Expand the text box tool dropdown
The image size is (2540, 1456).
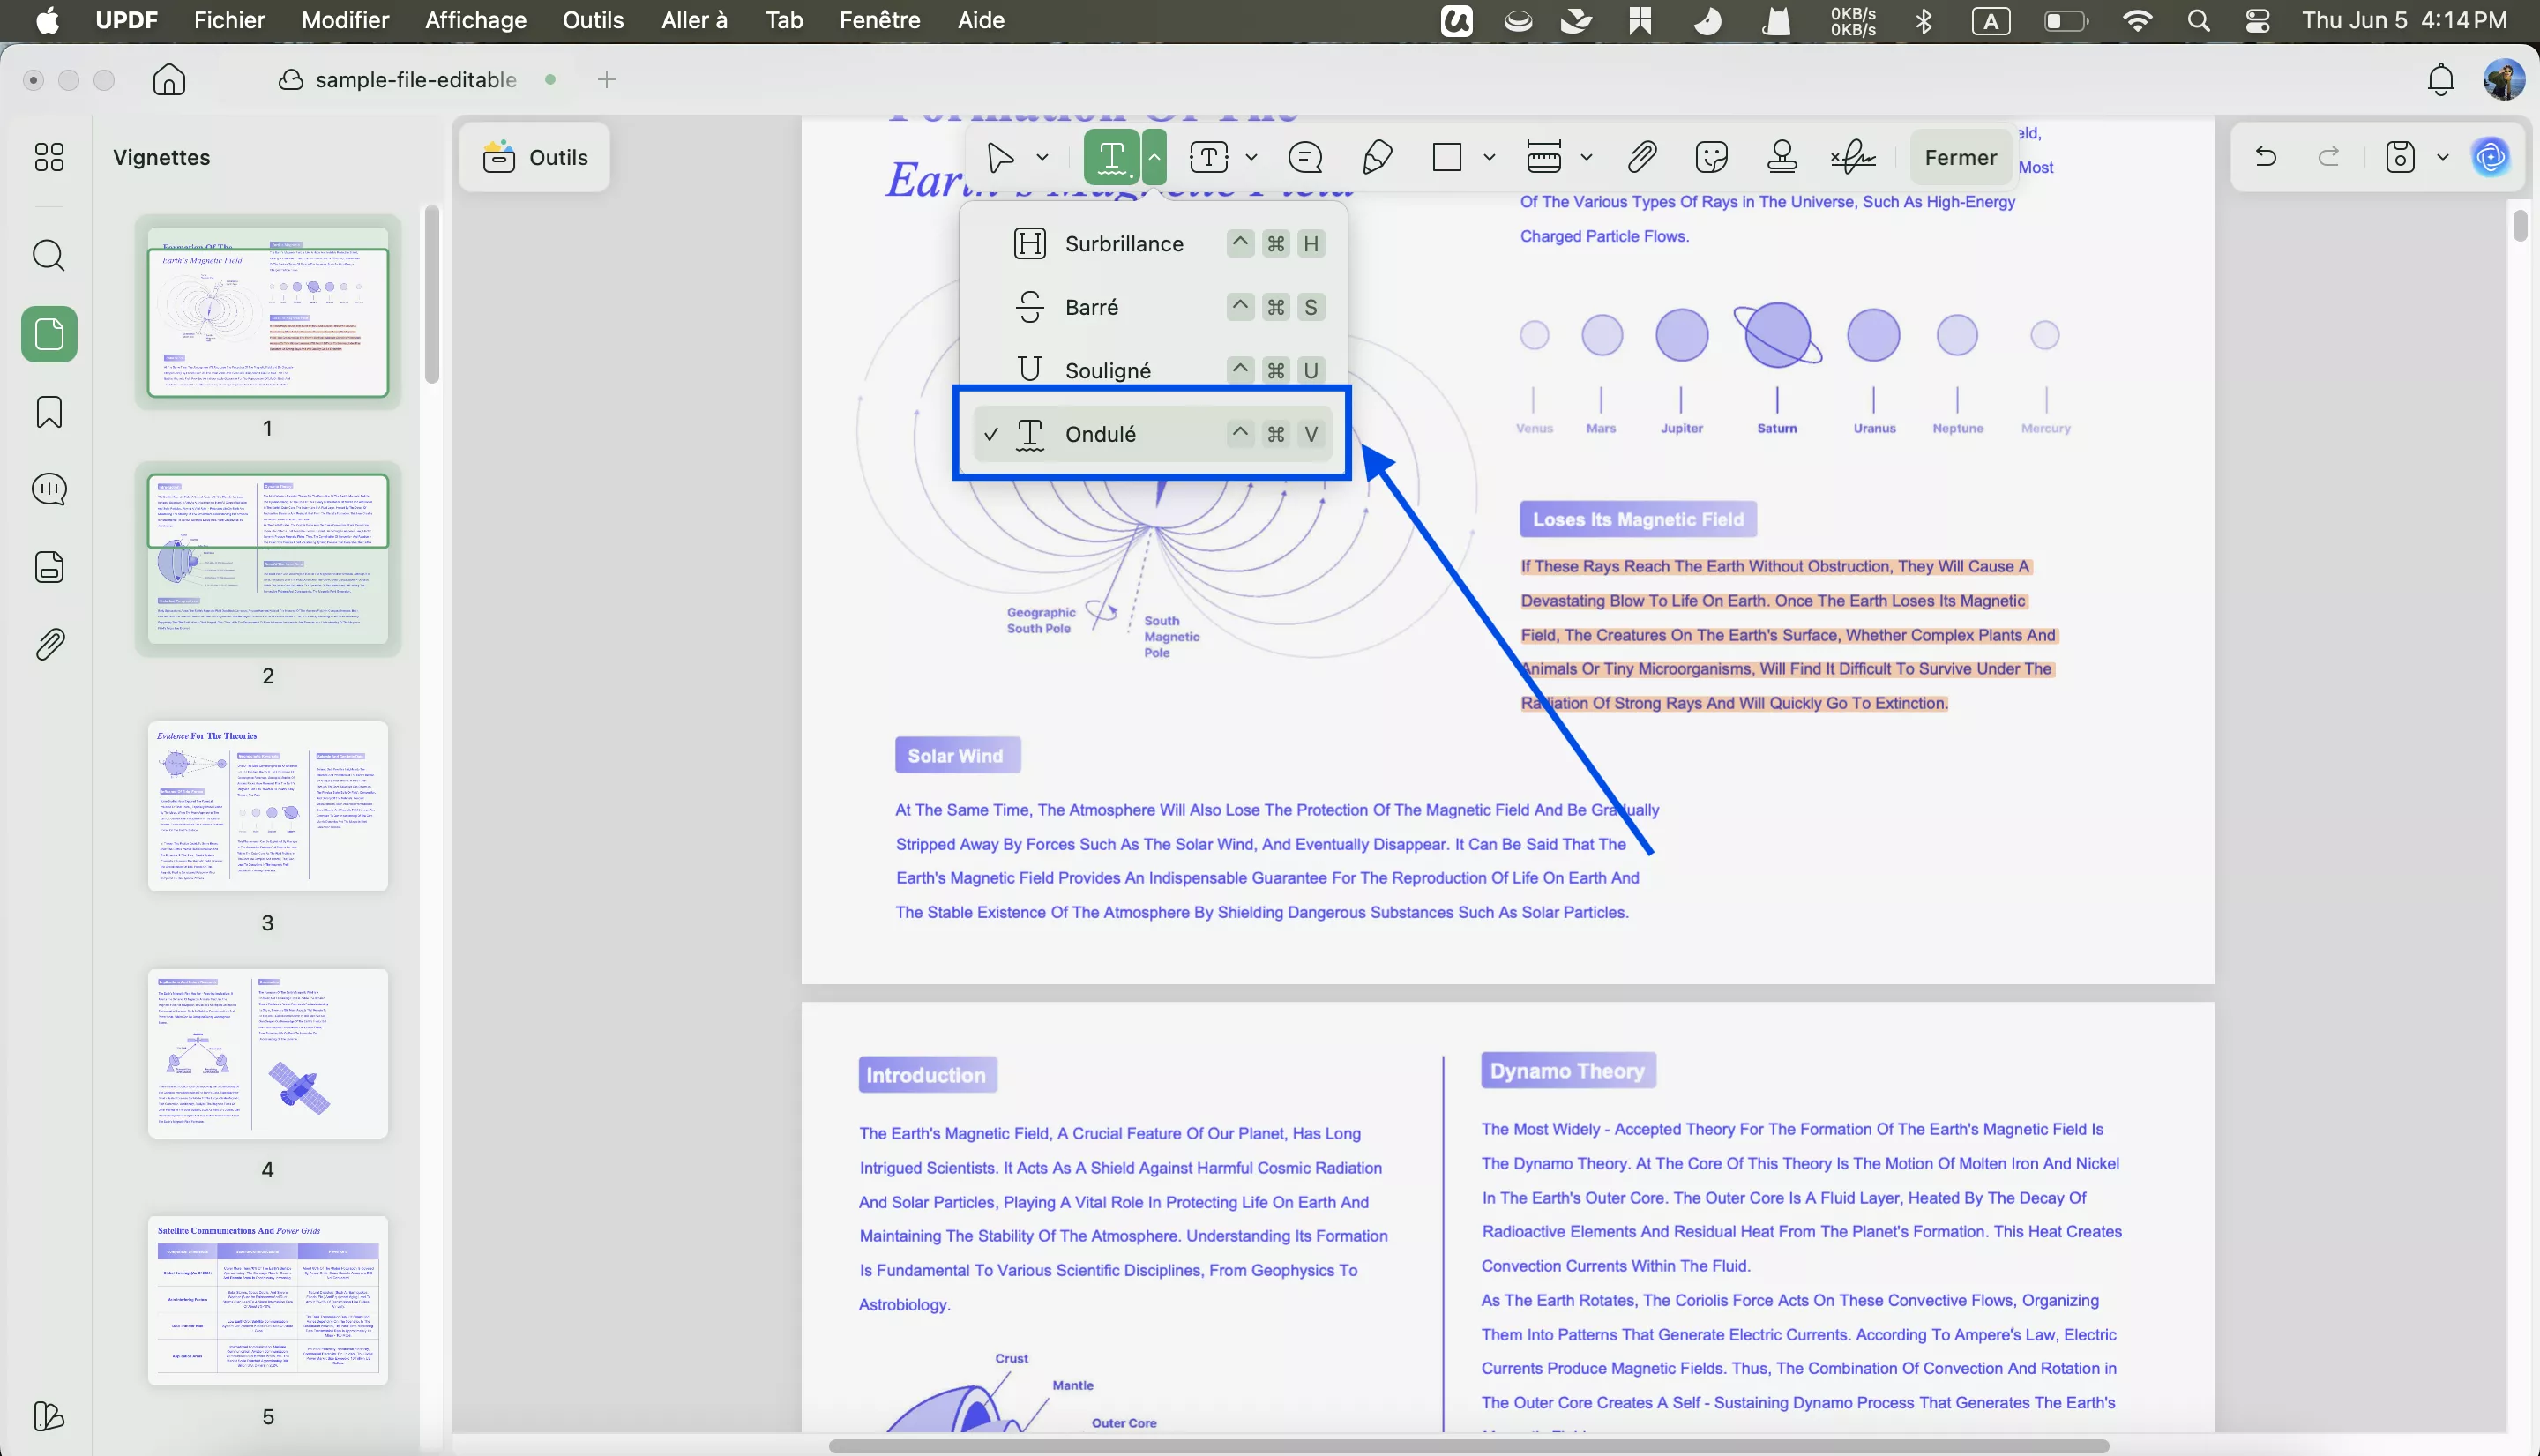[1251, 157]
